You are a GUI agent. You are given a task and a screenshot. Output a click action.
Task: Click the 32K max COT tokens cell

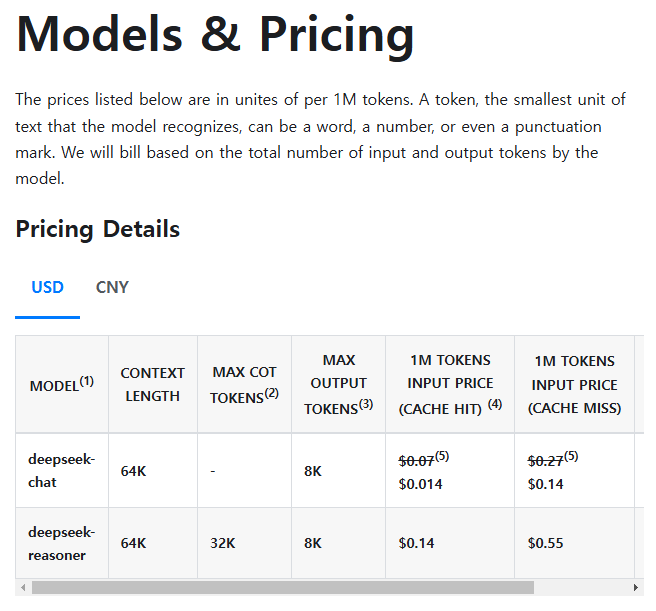pyautogui.click(x=223, y=543)
